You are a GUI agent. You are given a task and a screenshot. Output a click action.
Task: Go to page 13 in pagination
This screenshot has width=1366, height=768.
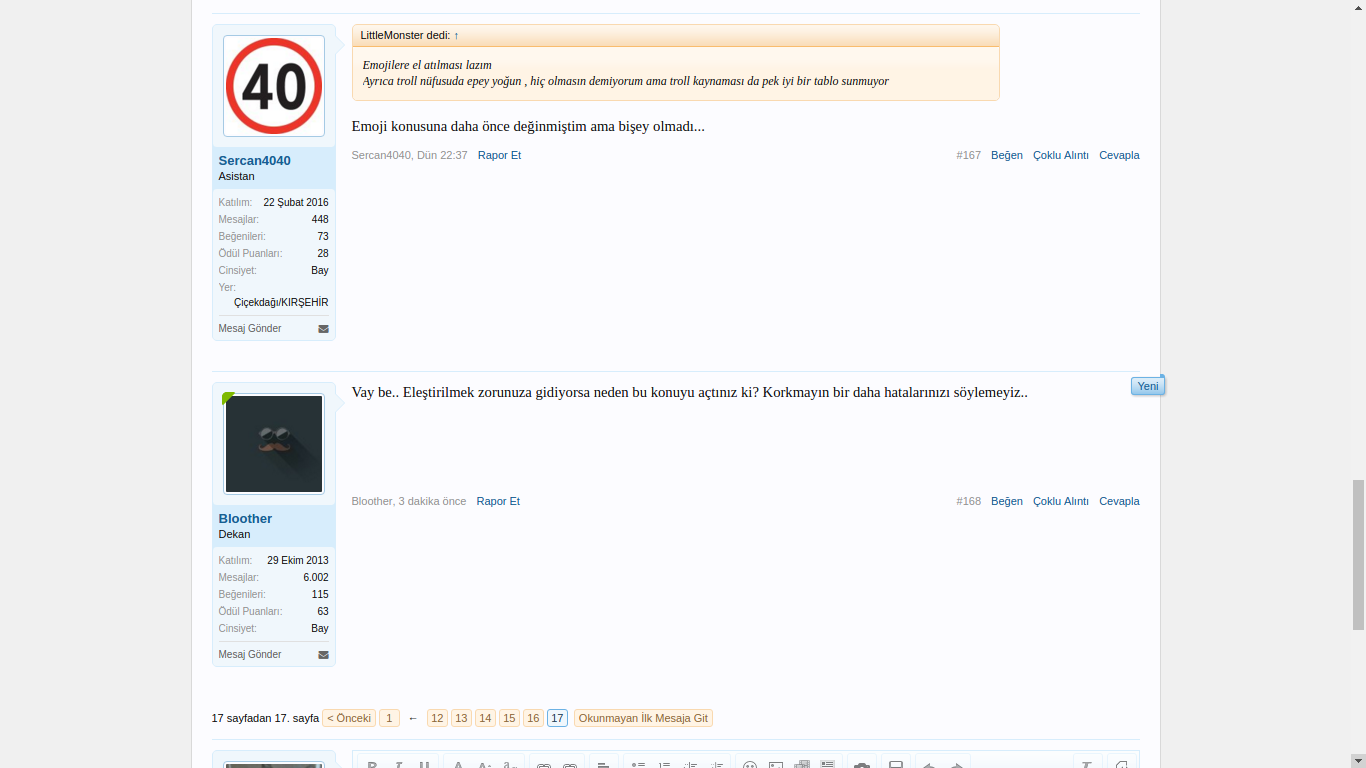coord(461,718)
